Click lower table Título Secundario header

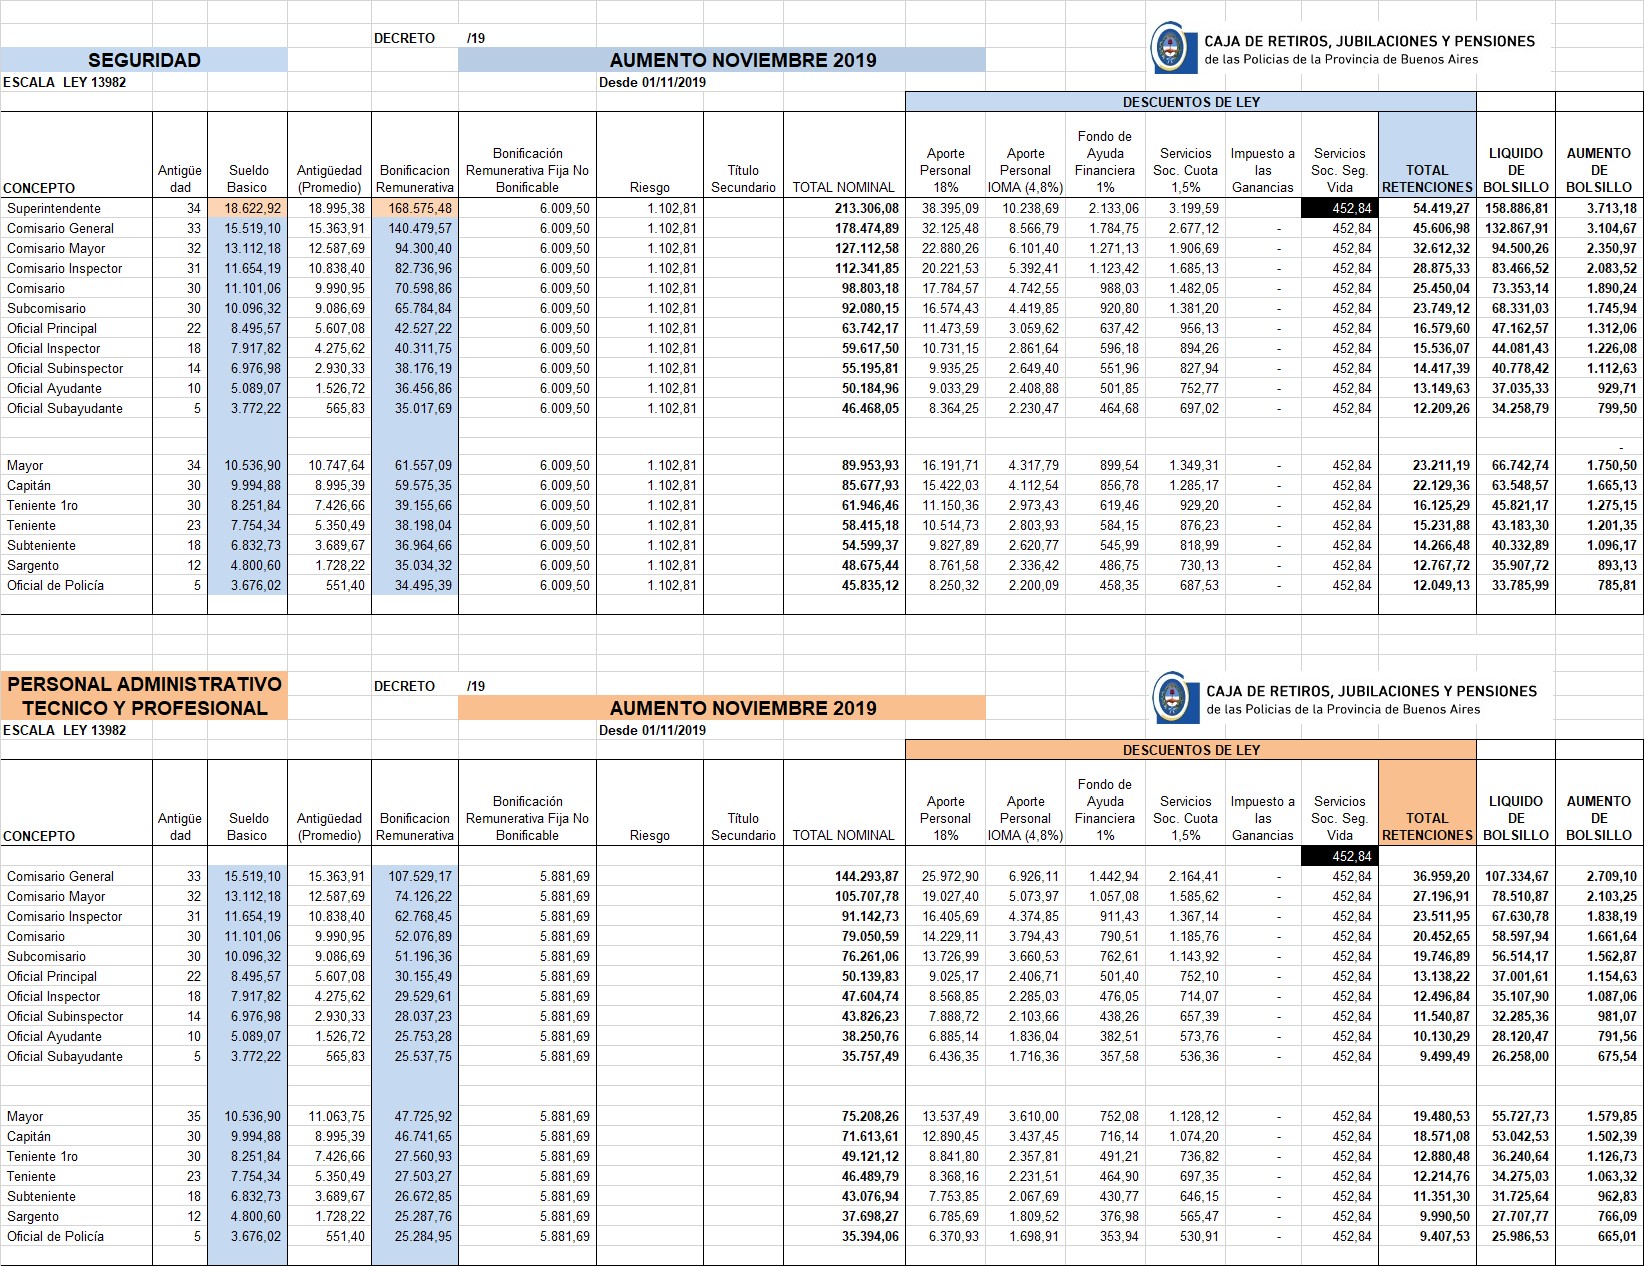coord(743,827)
